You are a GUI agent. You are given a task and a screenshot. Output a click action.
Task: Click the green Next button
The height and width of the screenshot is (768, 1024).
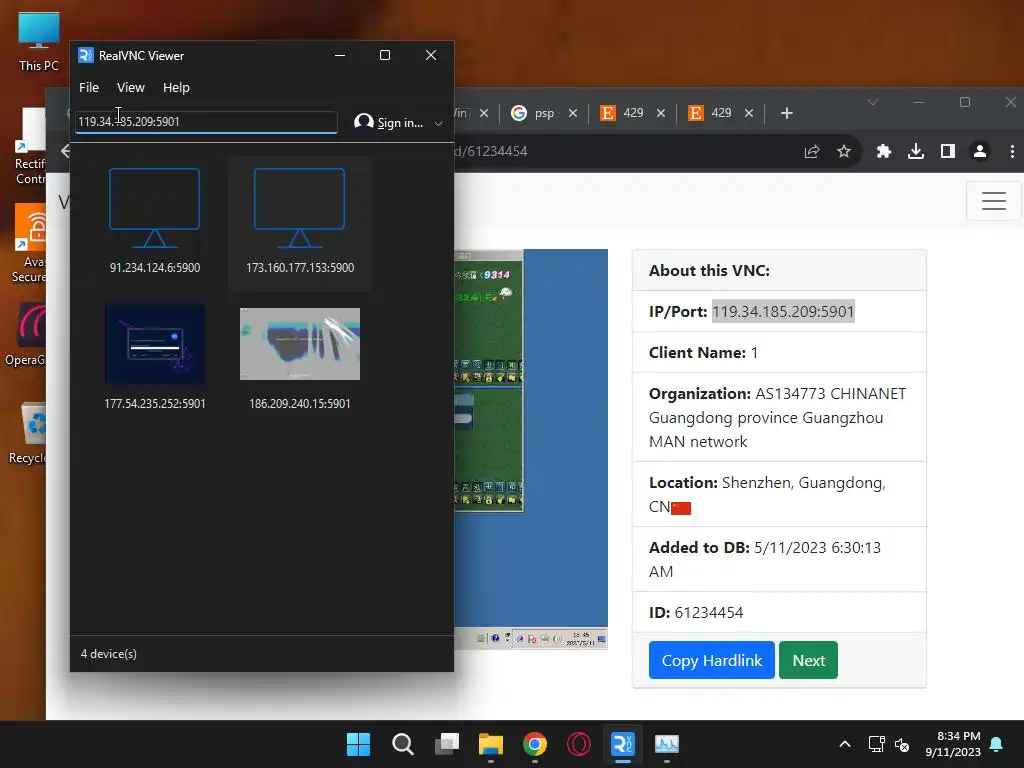808,660
